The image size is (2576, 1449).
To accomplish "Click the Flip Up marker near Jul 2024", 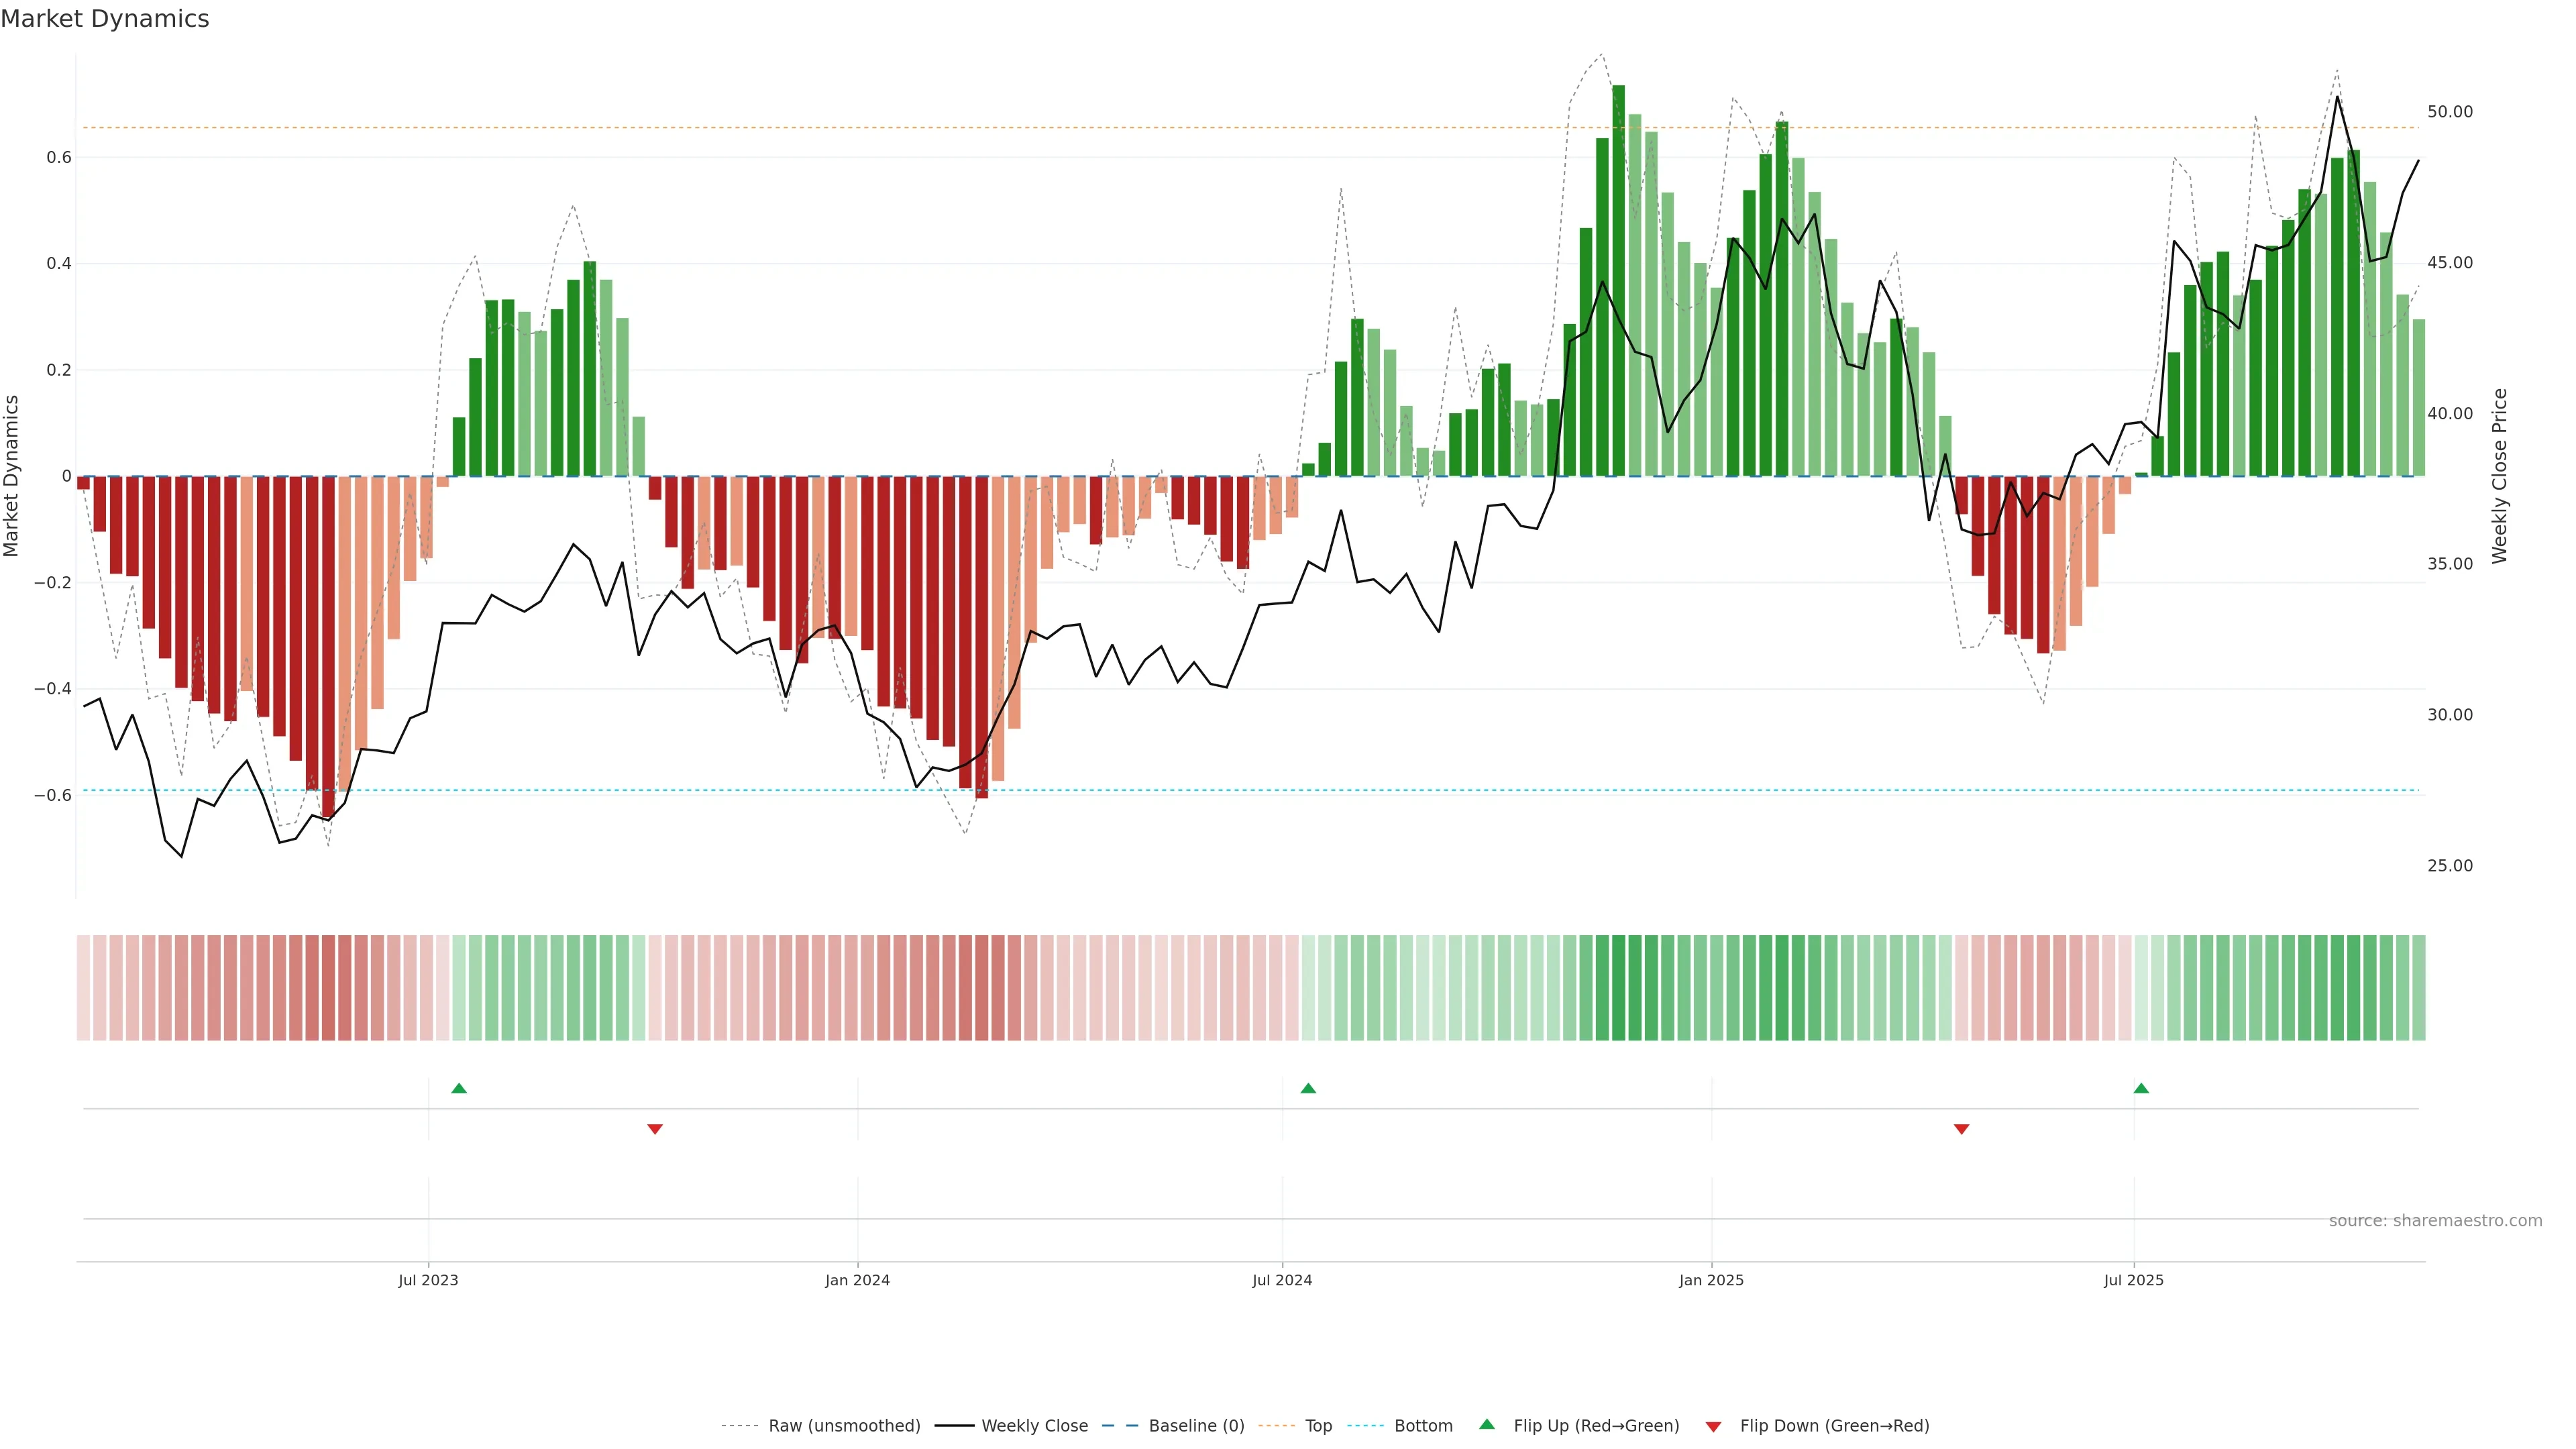I will [x=1308, y=1088].
